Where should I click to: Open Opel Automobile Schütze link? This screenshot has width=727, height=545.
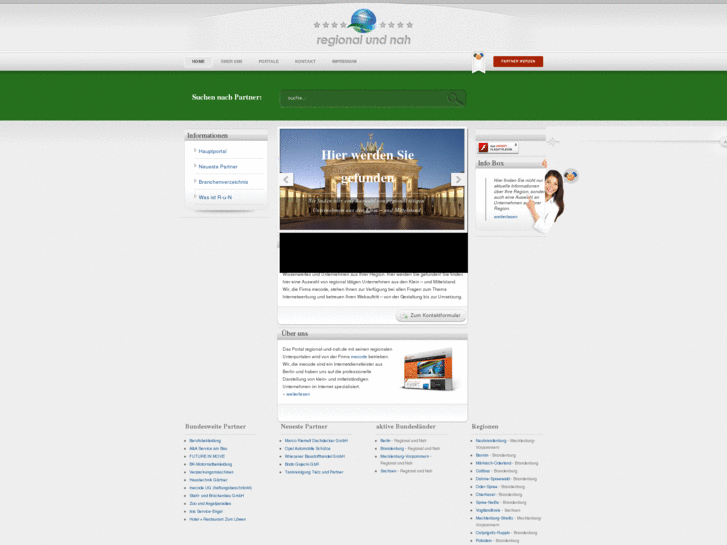point(307,449)
